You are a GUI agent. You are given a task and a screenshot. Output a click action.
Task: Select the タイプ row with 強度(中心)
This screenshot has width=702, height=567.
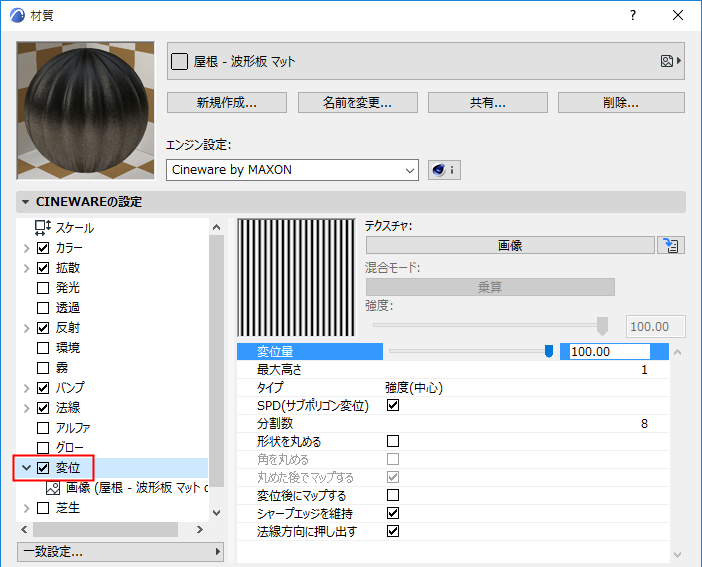tap(453, 388)
